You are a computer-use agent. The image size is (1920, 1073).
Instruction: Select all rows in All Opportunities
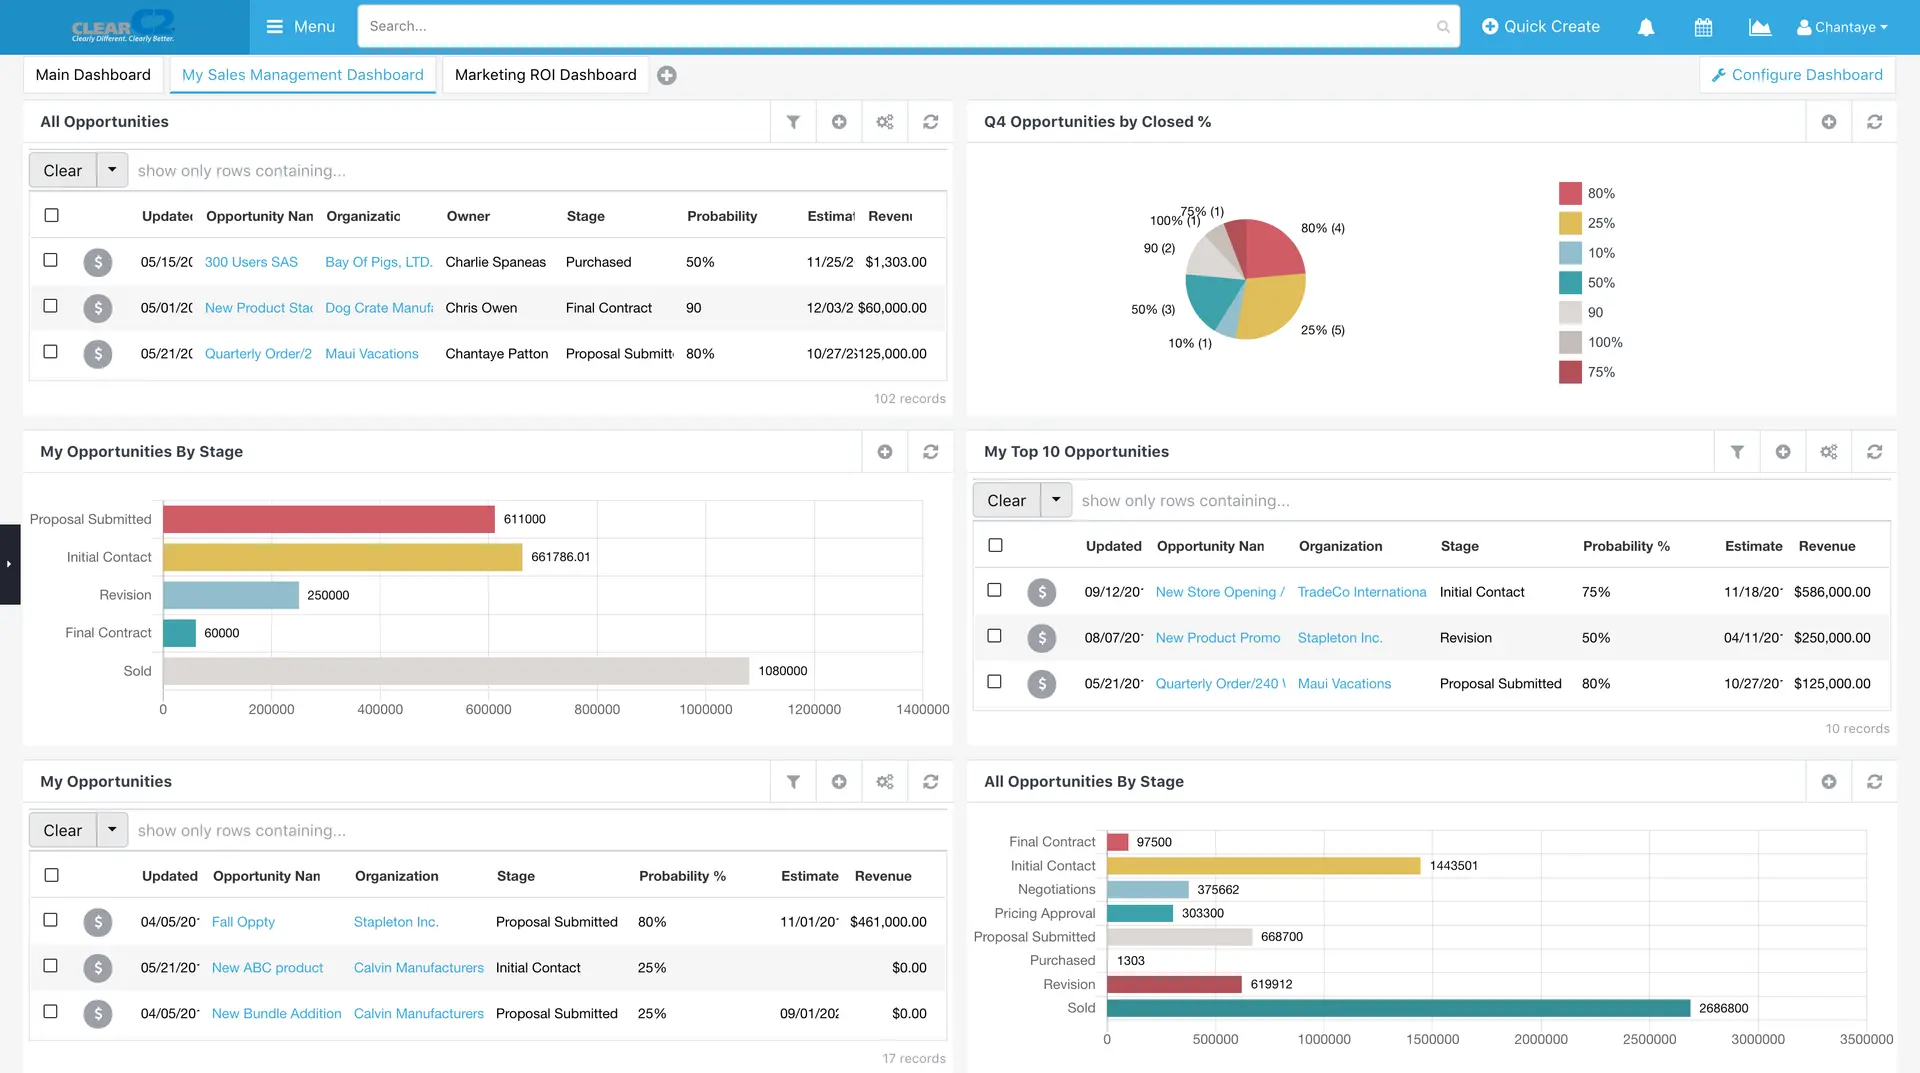click(x=51, y=215)
